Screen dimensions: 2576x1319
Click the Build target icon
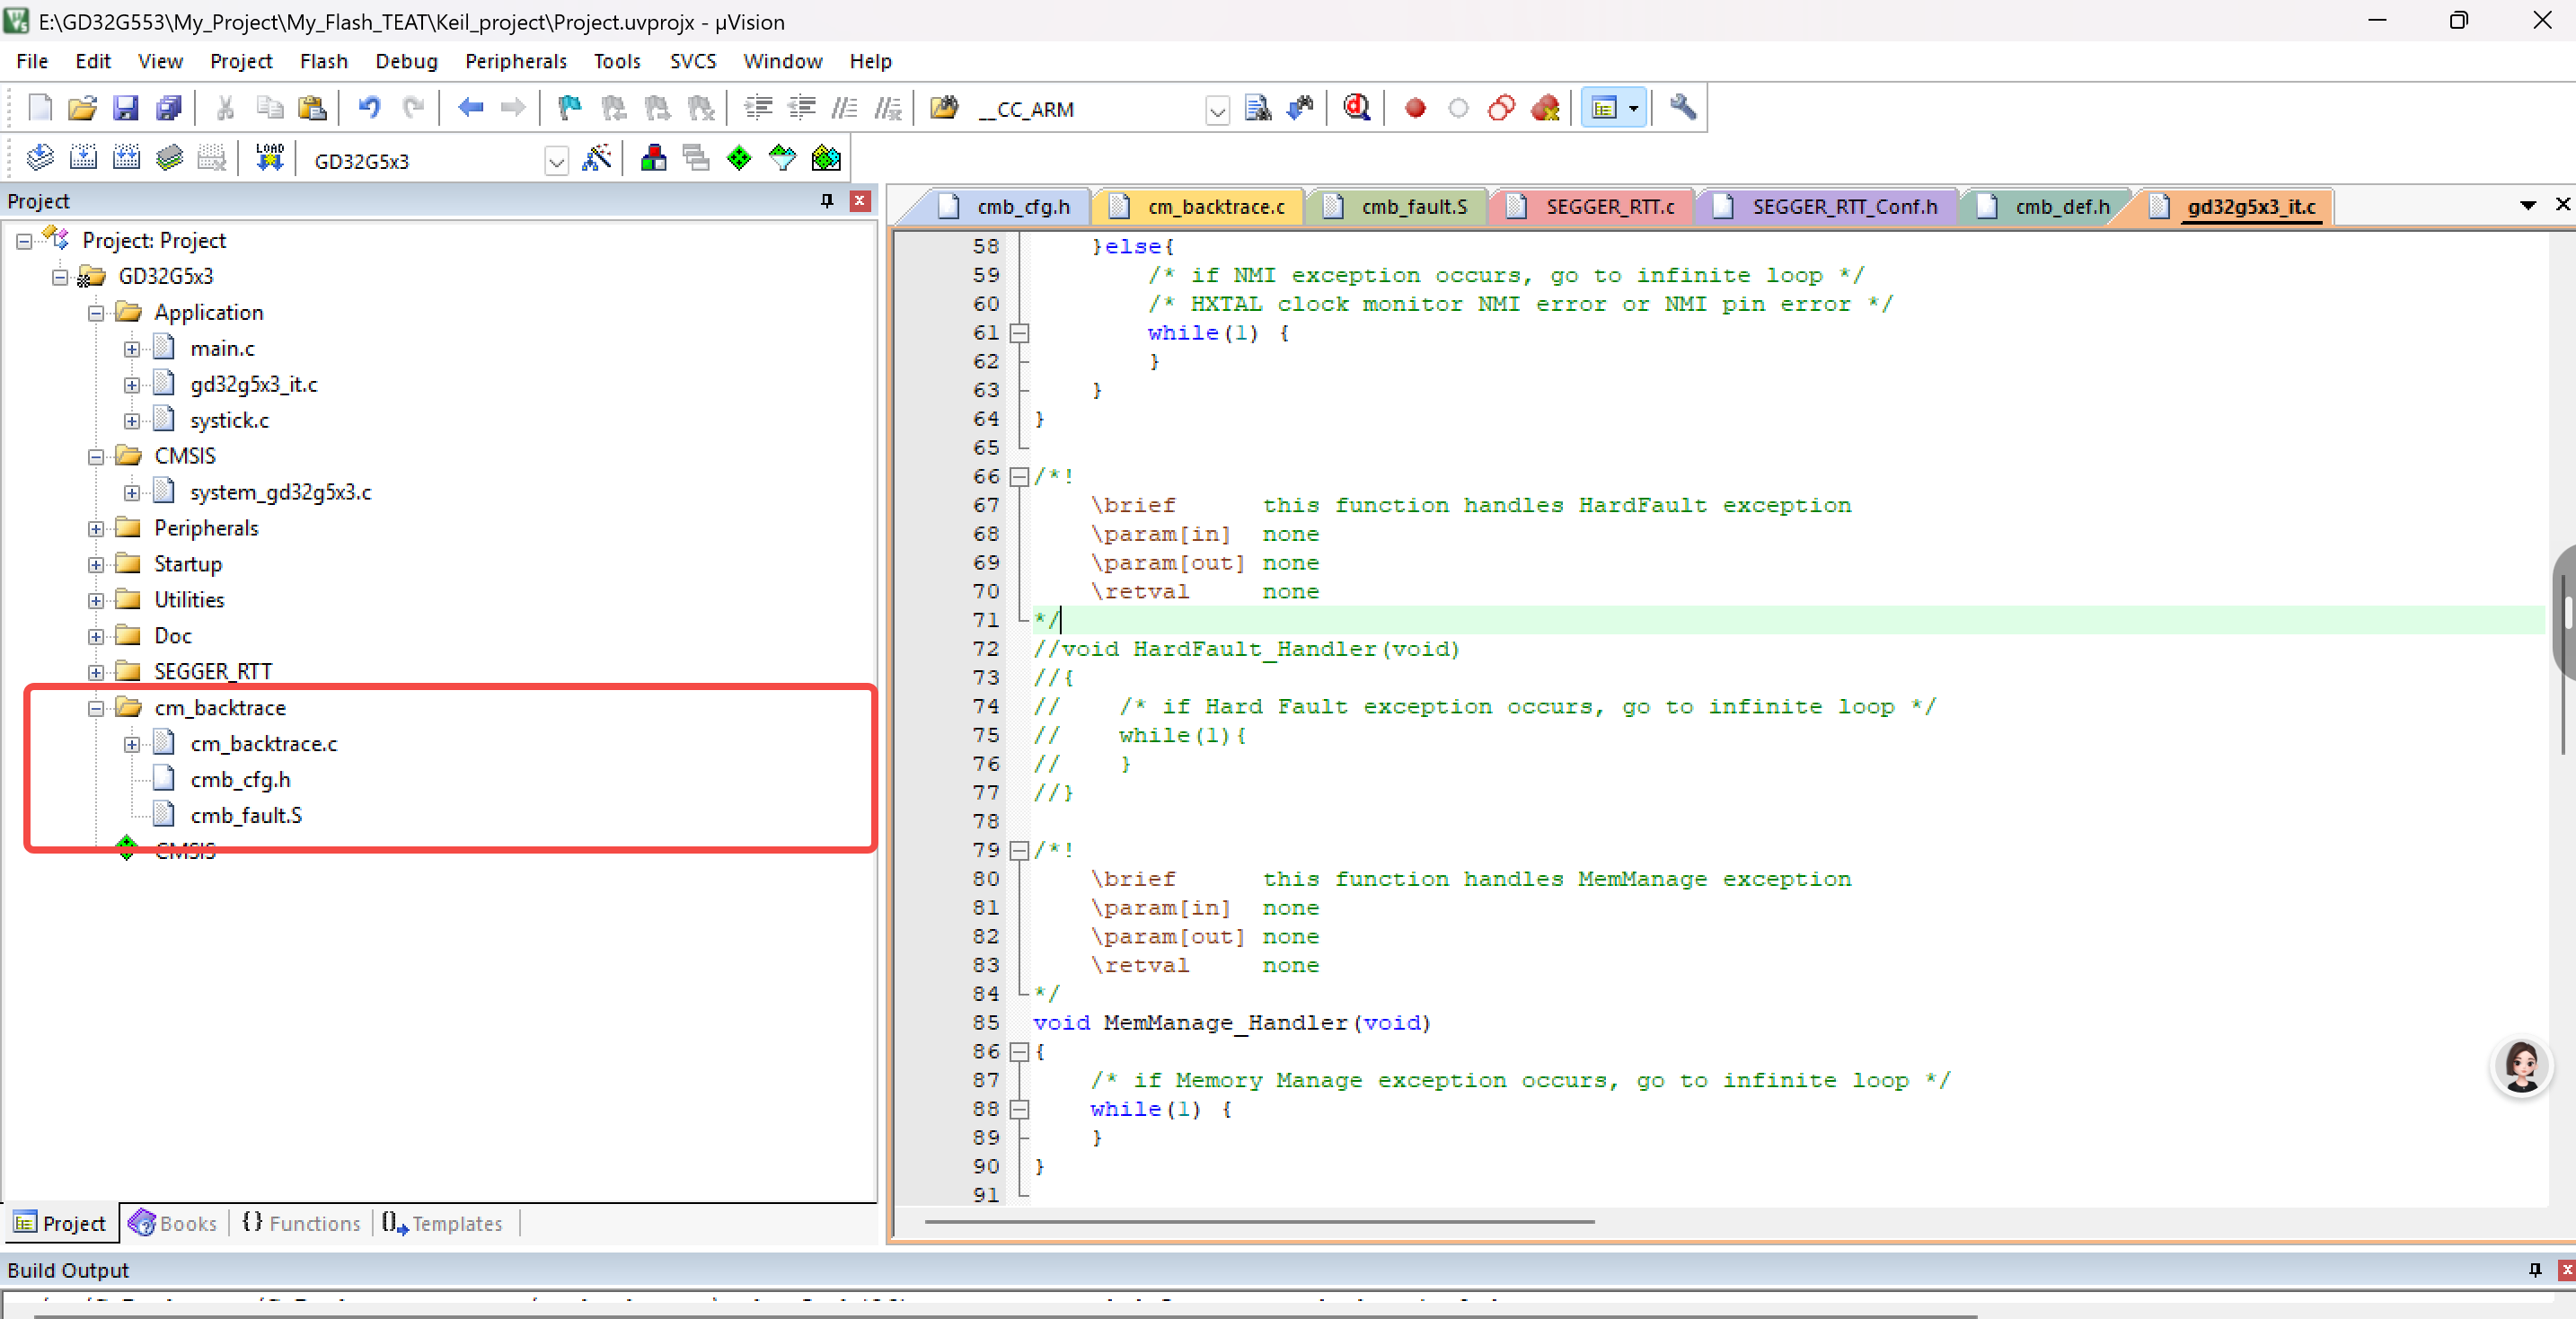point(83,158)
